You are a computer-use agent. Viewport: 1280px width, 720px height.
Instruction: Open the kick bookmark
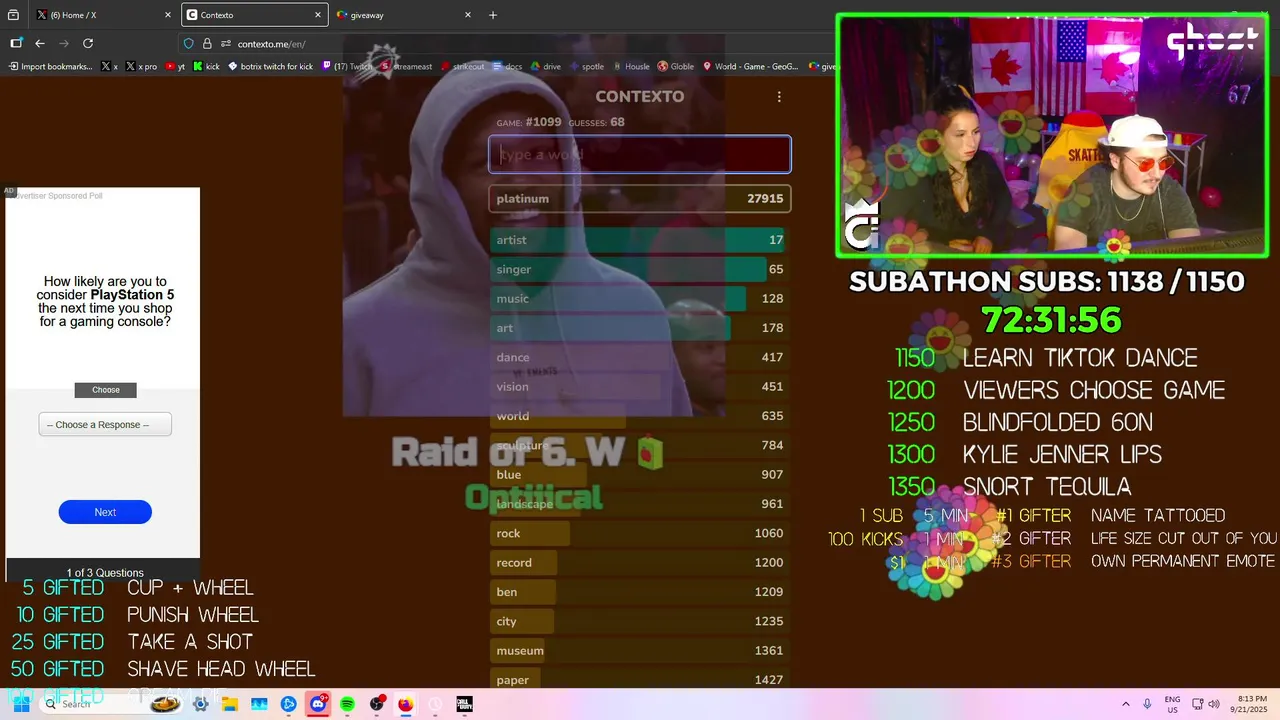pyautogui.click(x=207, y=67)
